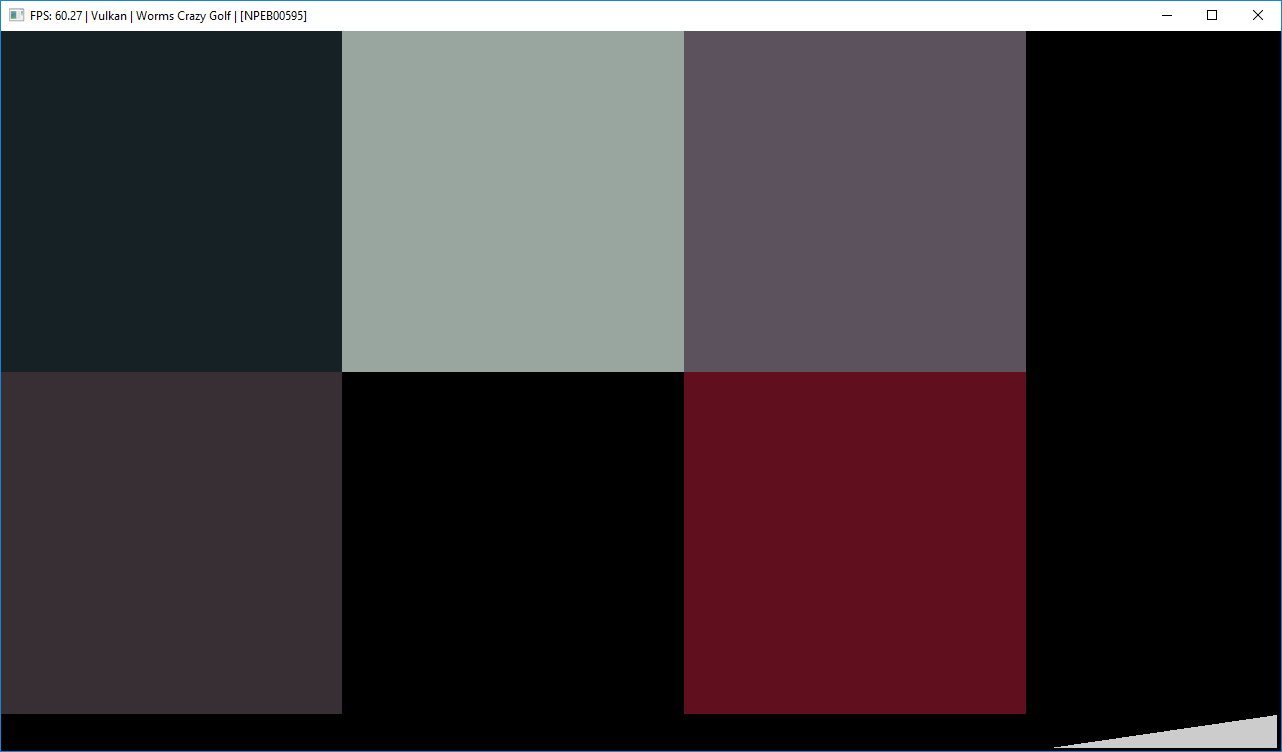This screenshot has width=1282, height=752.
Task: Click the FPS counter in title bar
Action: pos(56,16)
